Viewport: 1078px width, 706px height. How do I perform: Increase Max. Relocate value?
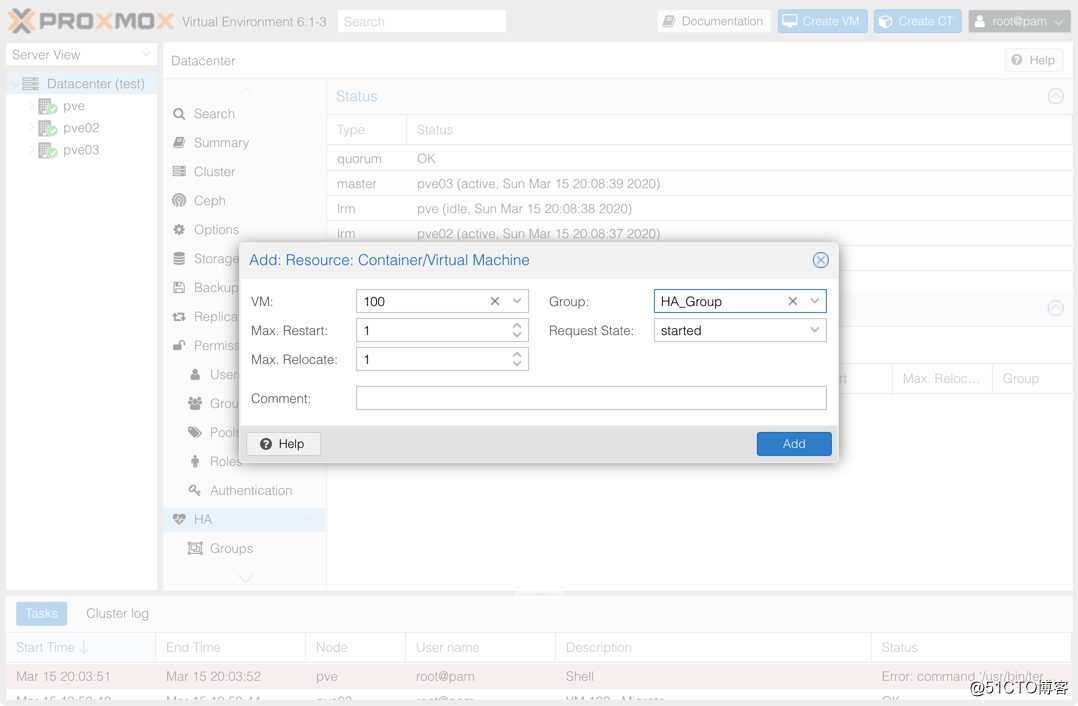[517, 354]
